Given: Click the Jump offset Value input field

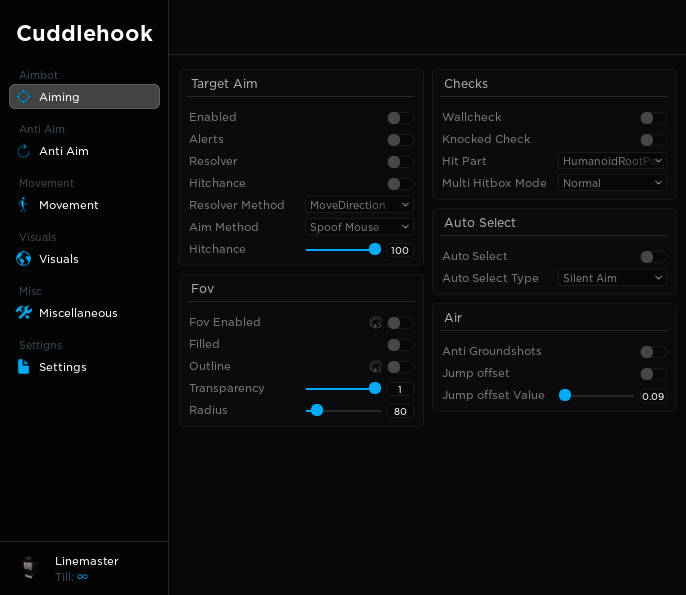Looking at the screenshot, I should click(x=653, y=396).
